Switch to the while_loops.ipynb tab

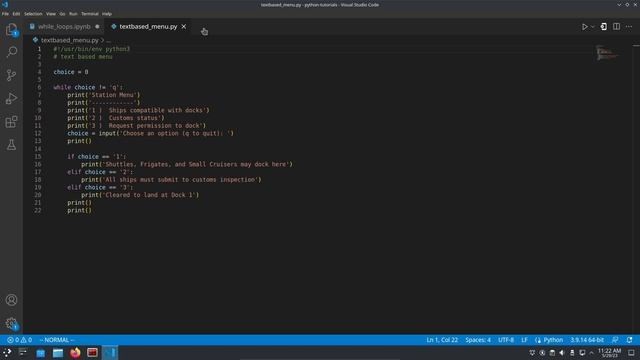pyautogui.click(x=64, y=27)
